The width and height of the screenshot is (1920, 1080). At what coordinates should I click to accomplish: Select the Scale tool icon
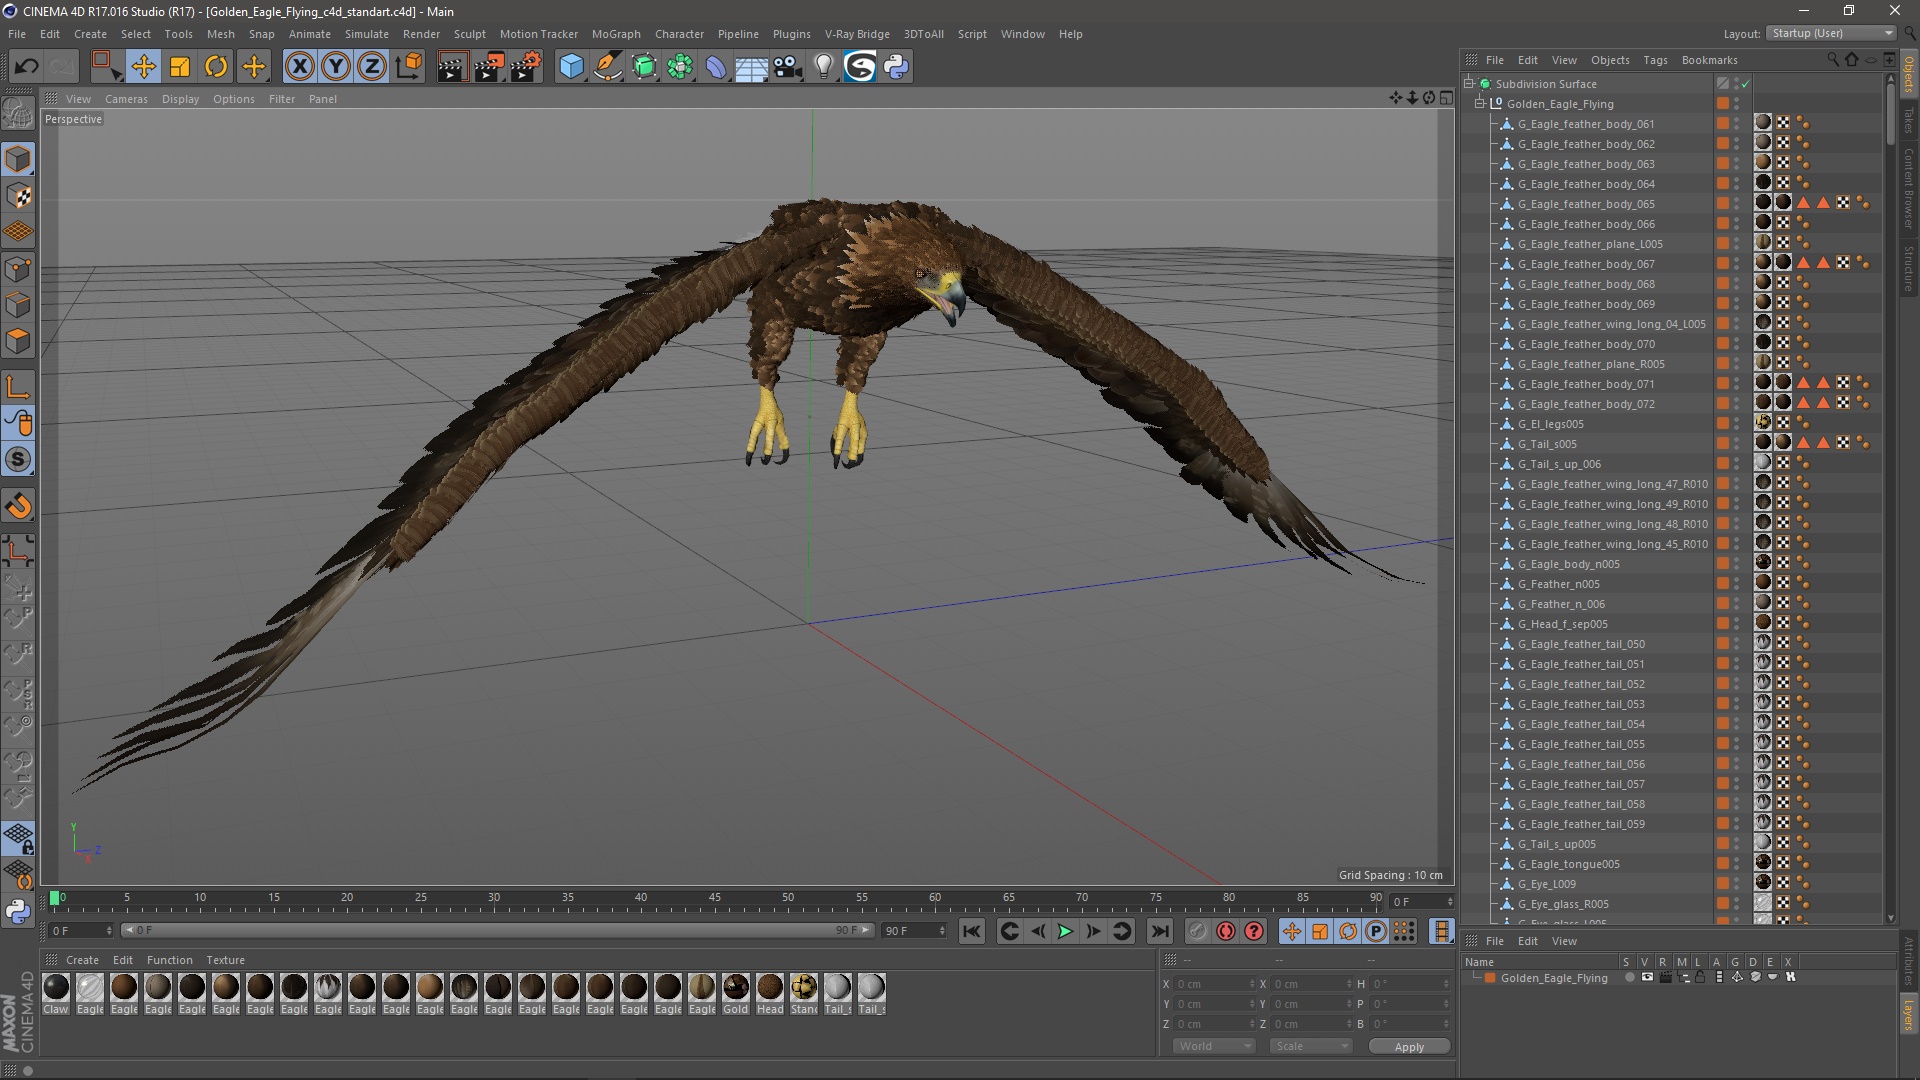[x=180, y=67]
